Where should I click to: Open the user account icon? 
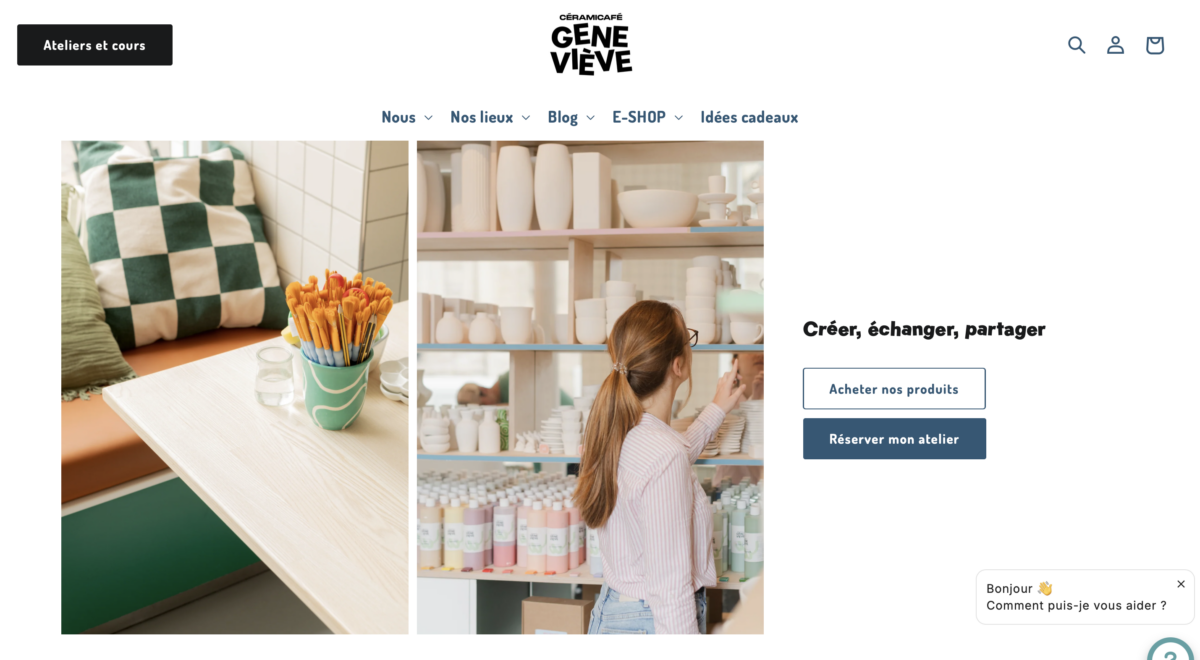click(x=1115, y=45)
